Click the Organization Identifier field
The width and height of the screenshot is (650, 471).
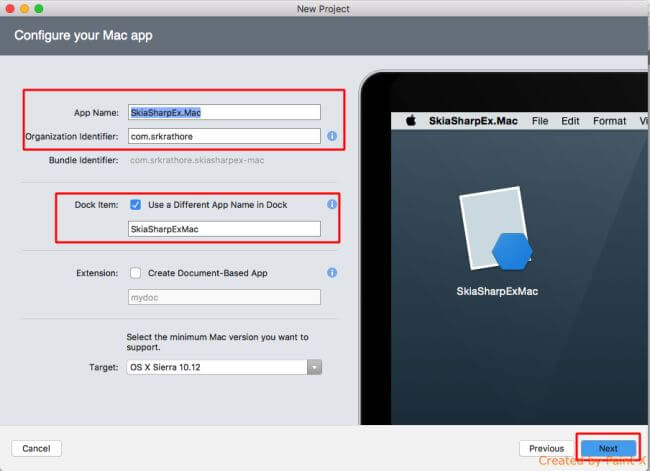(x=224, y=136)
